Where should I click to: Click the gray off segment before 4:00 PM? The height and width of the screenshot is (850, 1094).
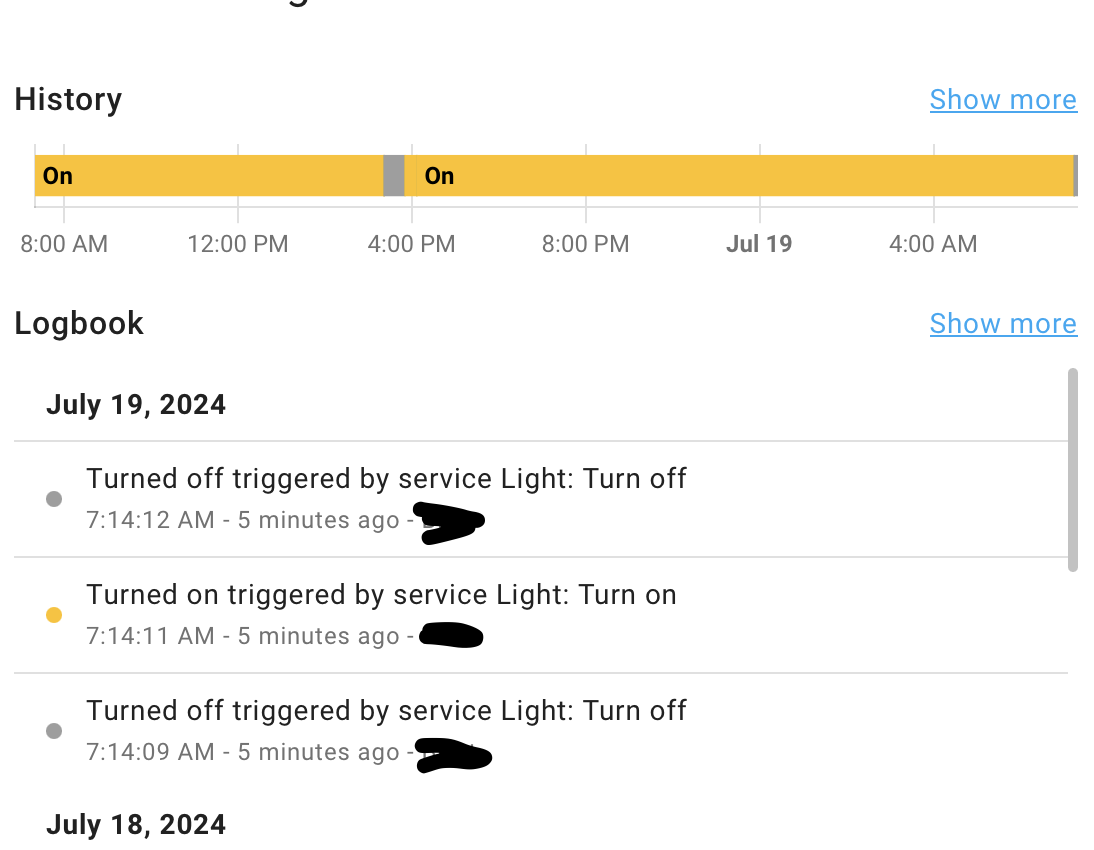click(394, 176)
